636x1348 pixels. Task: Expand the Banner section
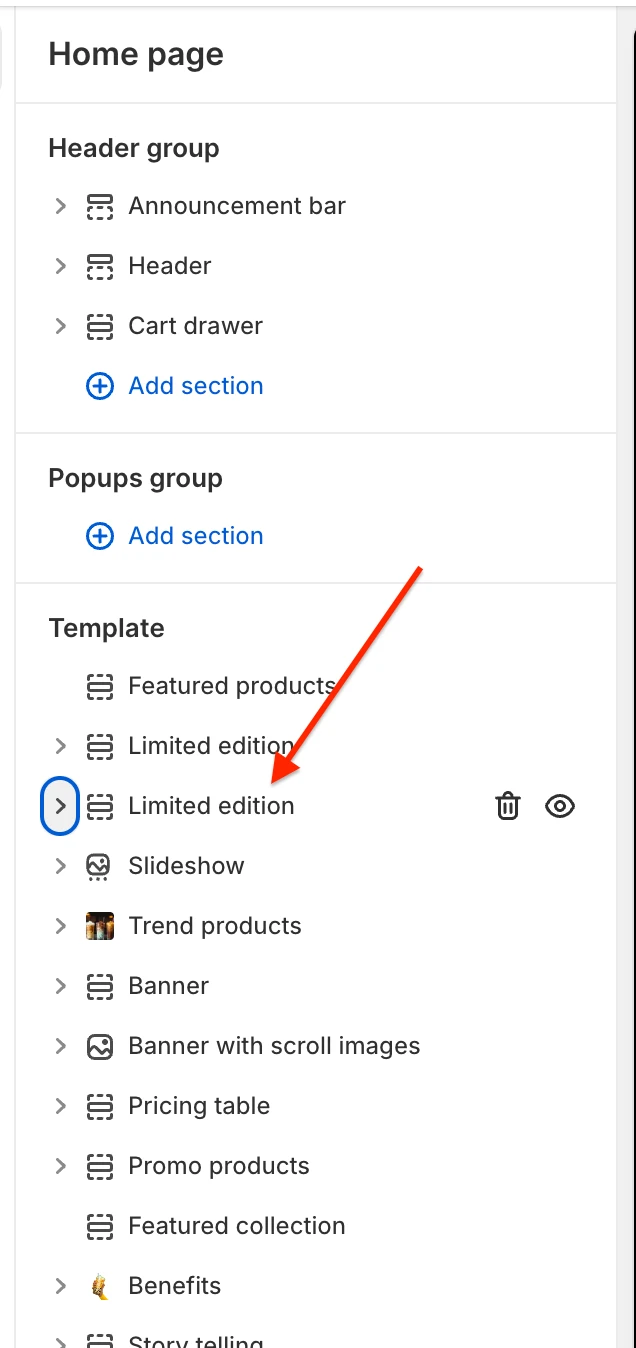61,986
